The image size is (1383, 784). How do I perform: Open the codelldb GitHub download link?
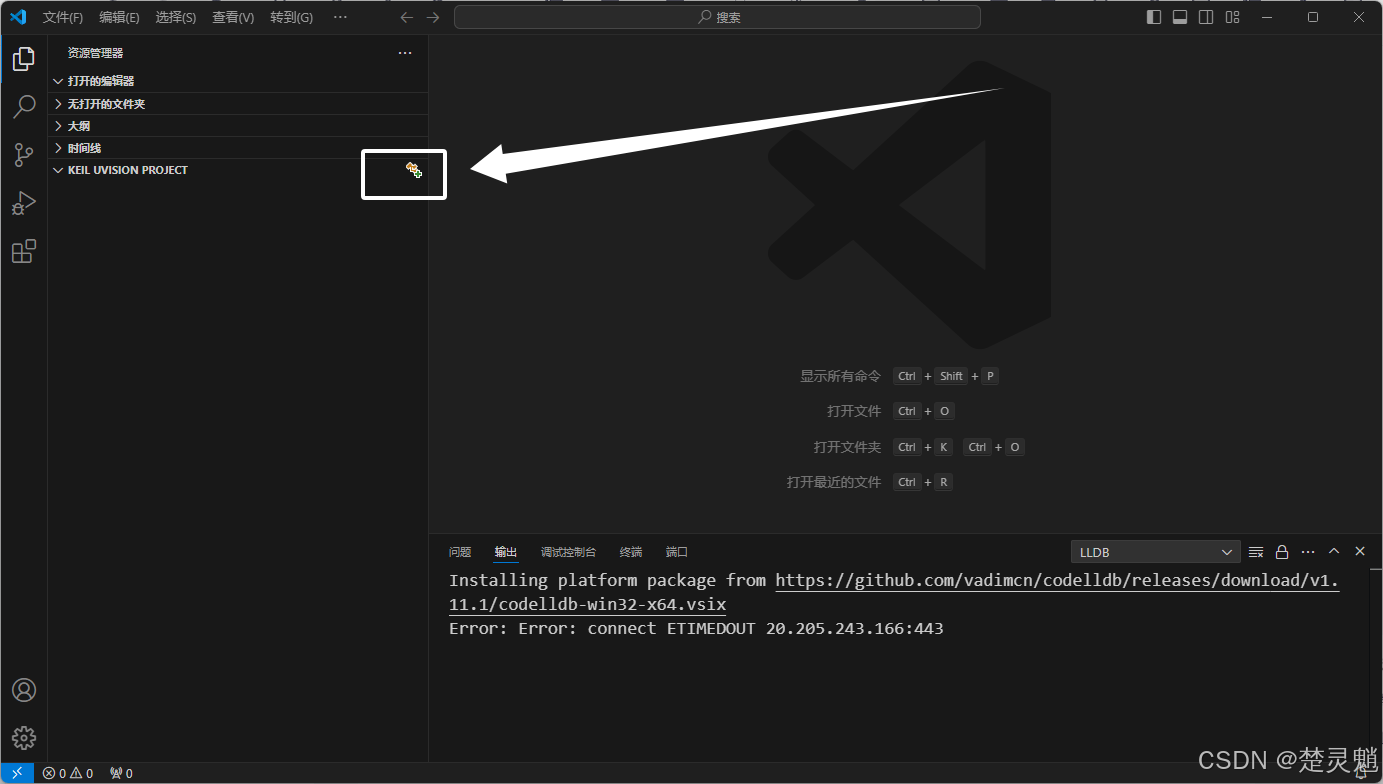(x=894, y=592)
